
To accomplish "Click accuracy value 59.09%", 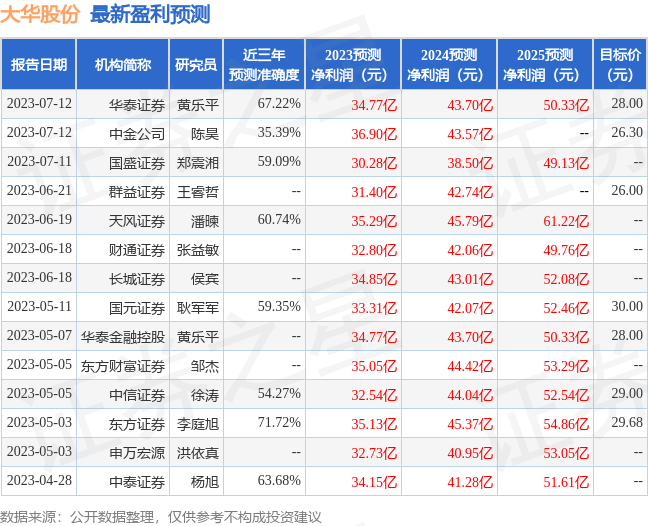I will click(279, 161).
